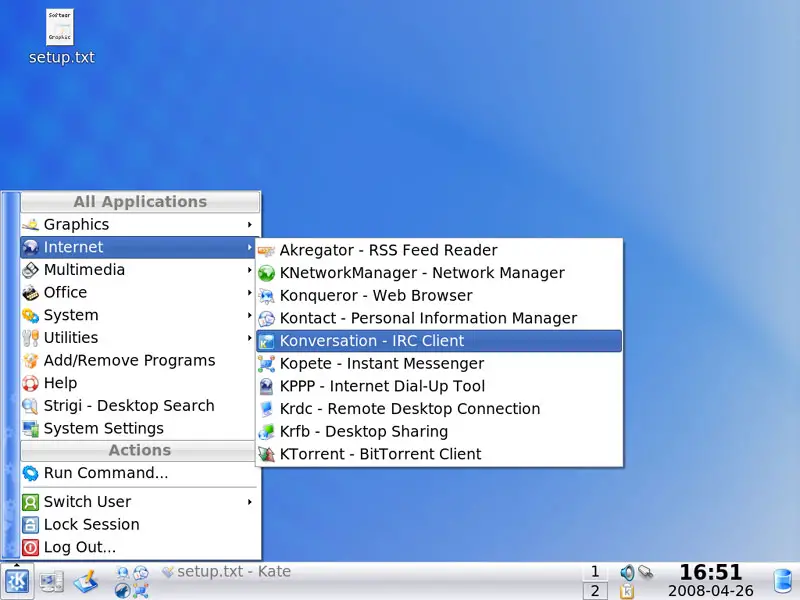Image resolution: width=800 pixels, height=600 pixels.
Task: Open Kontact - Personal Information Manager
Action: click(x=439, y=318)
